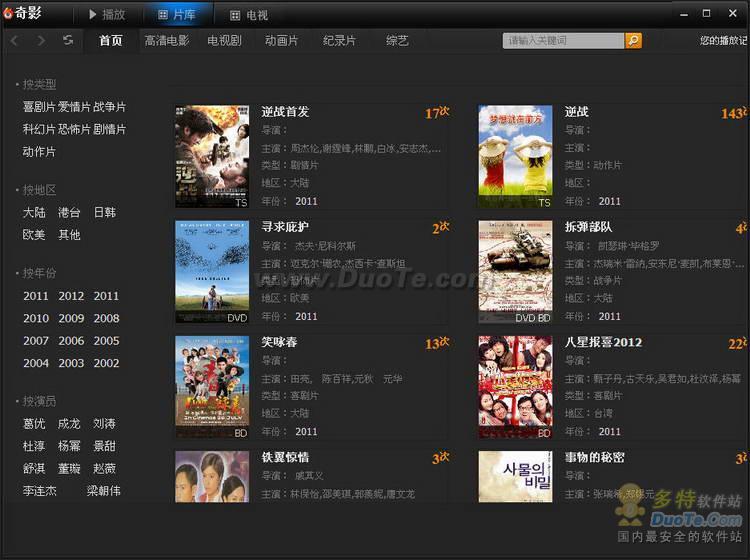This screenshot has height=560, width=750.
Task: Select the 大陆 region filter
Action: 34,212
